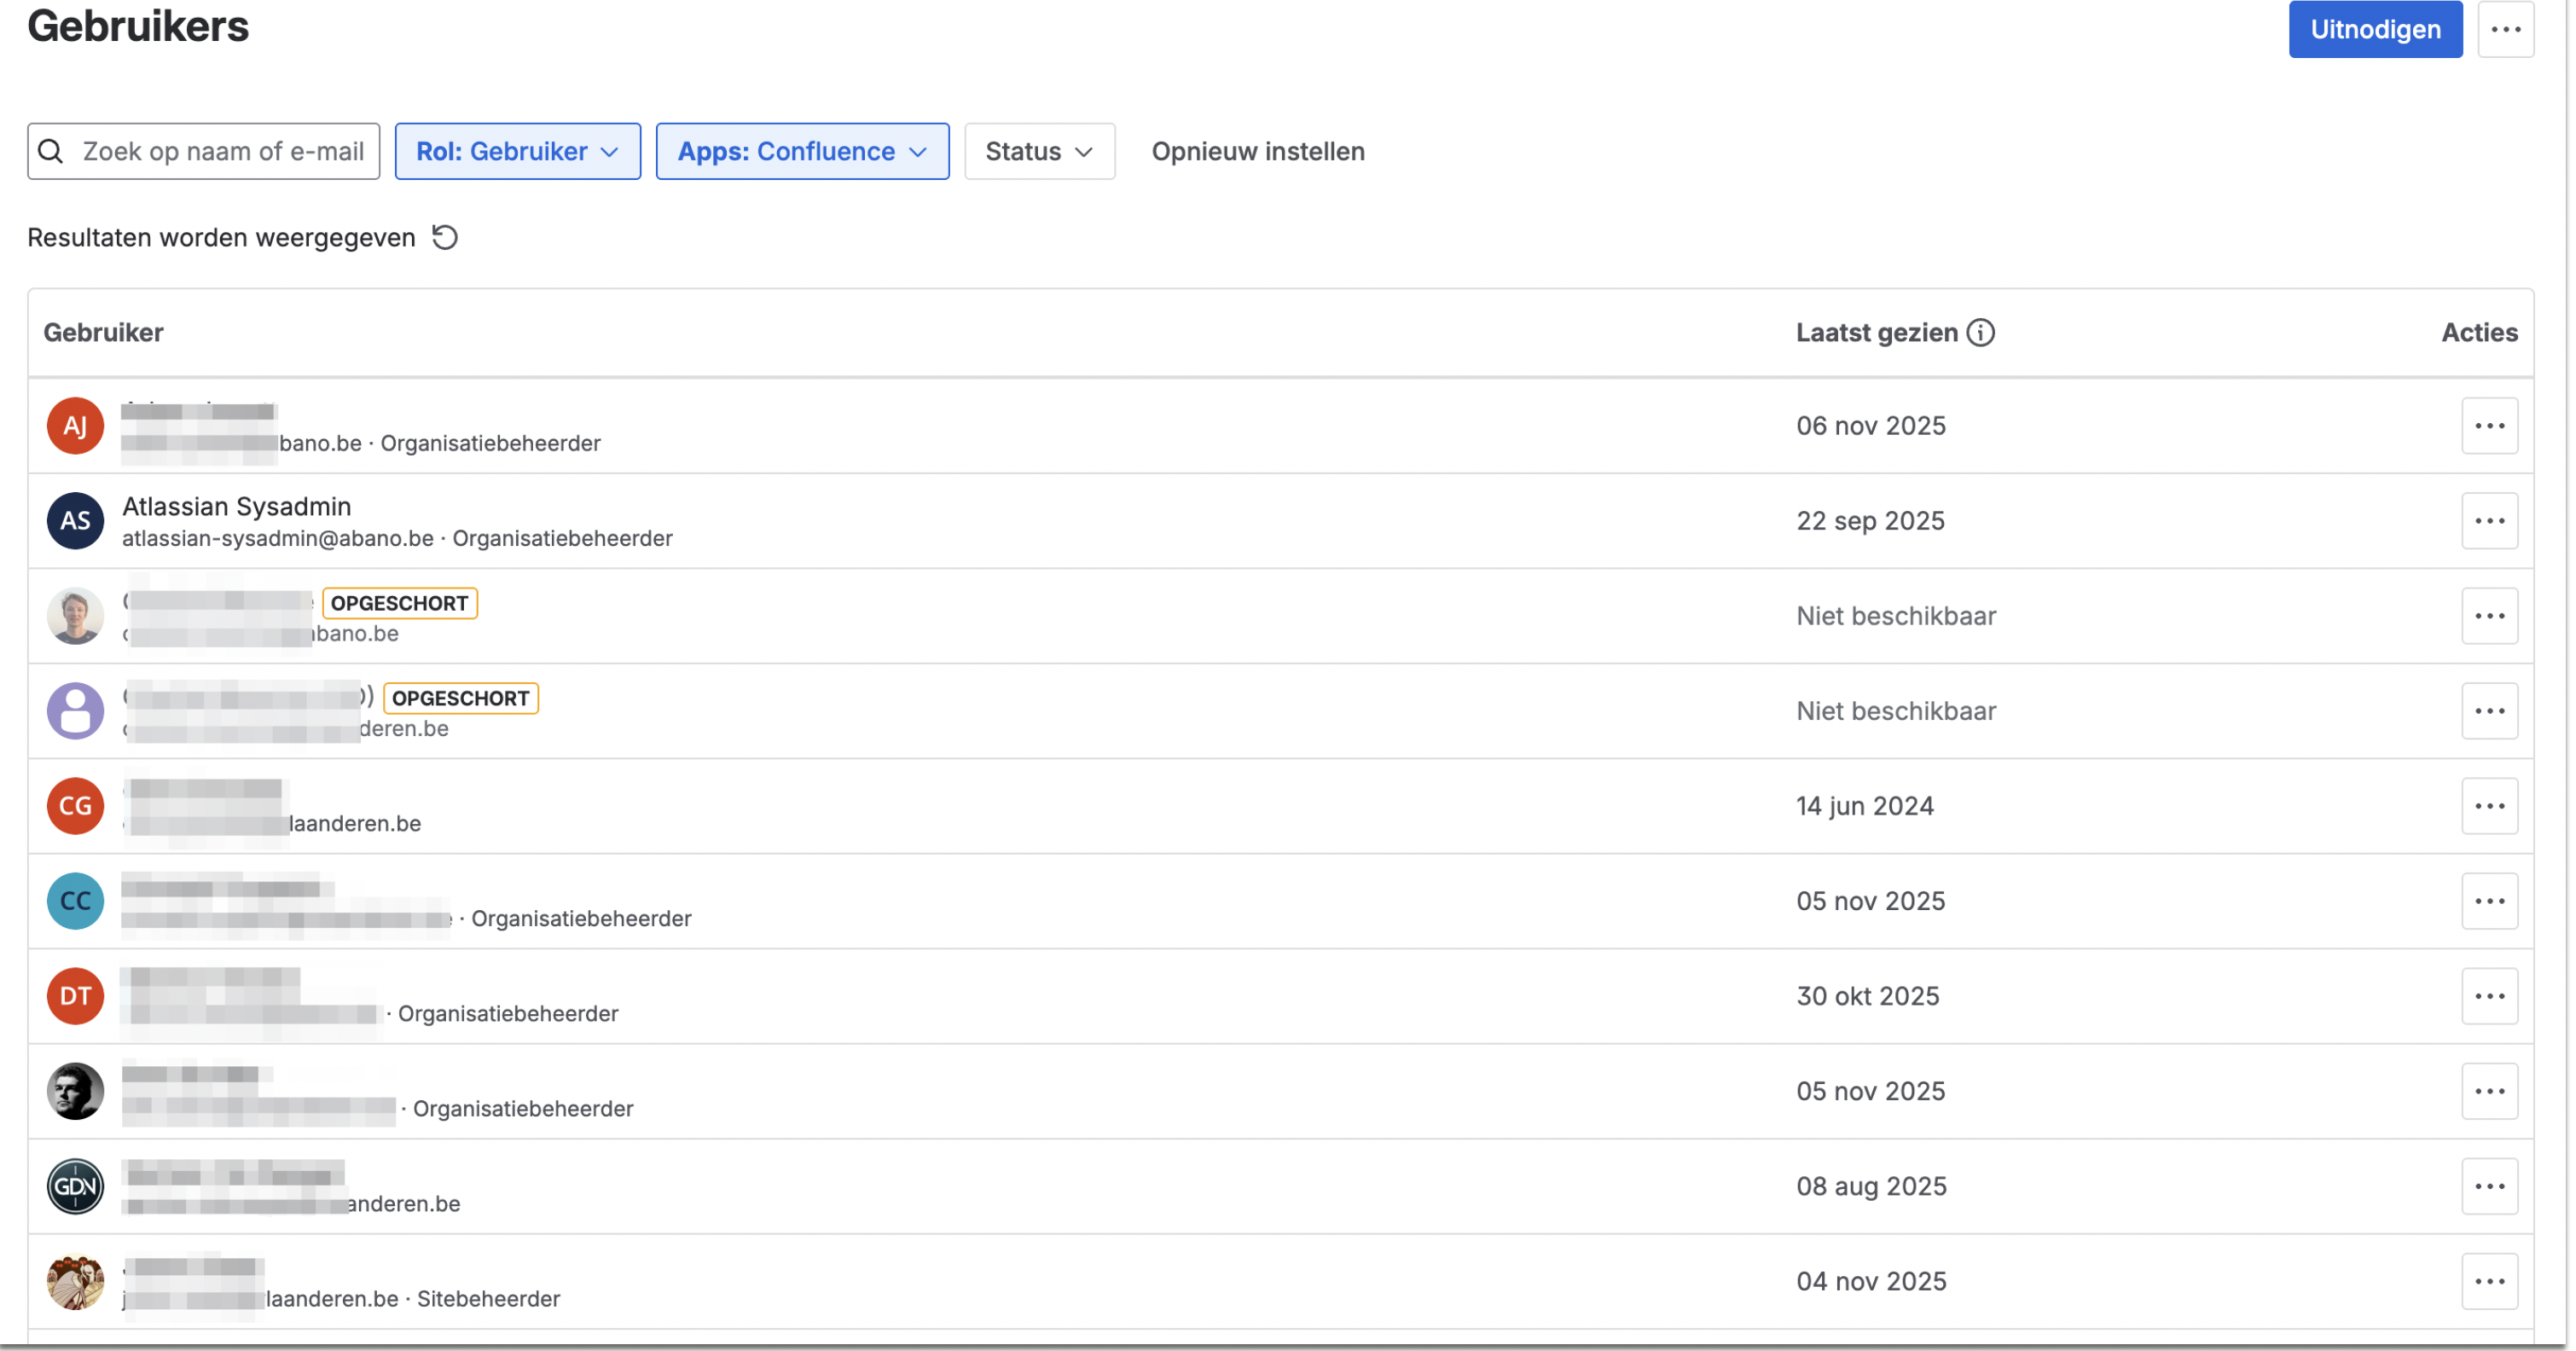
Task: Open the page-level more options menu next to Uitnodigen
Action: pos(2505,30)
